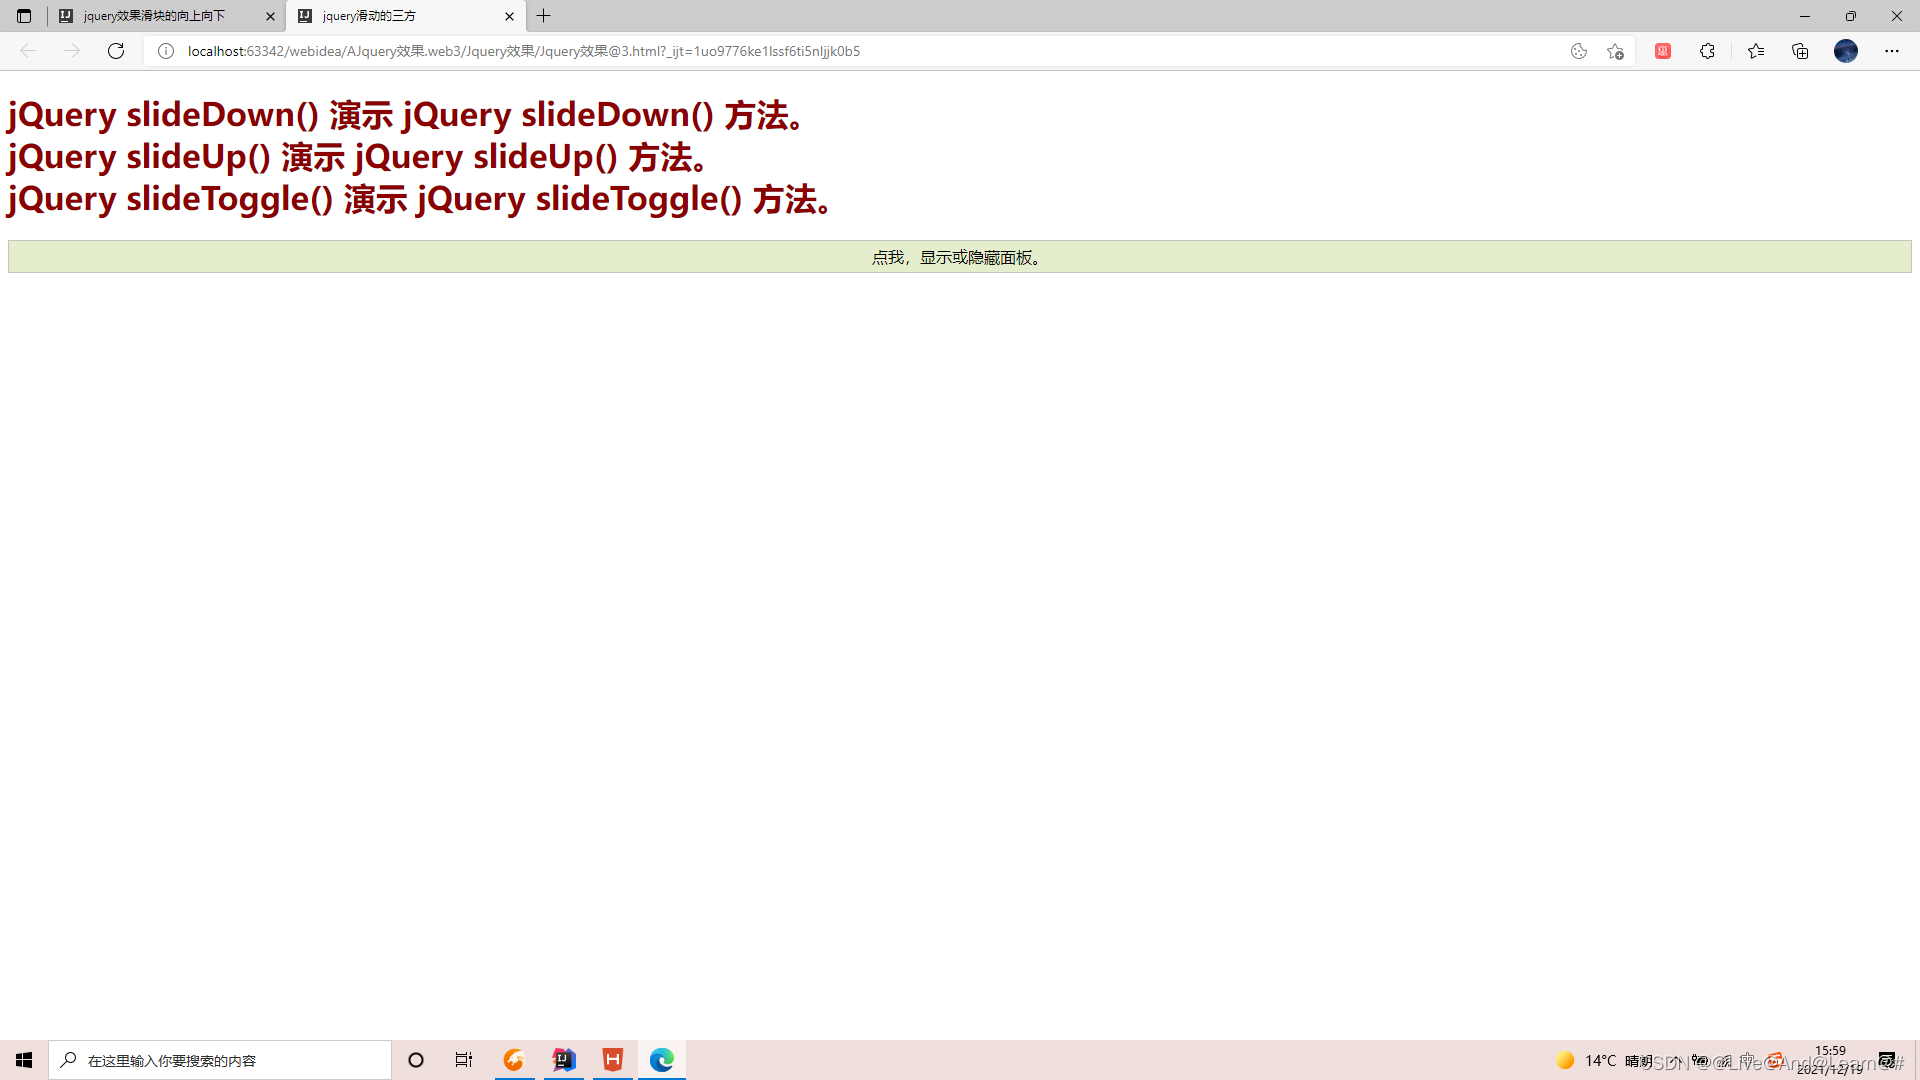1920x1080 pixels.
Task: Open the red extension icon
Action: pos(1663,51)
